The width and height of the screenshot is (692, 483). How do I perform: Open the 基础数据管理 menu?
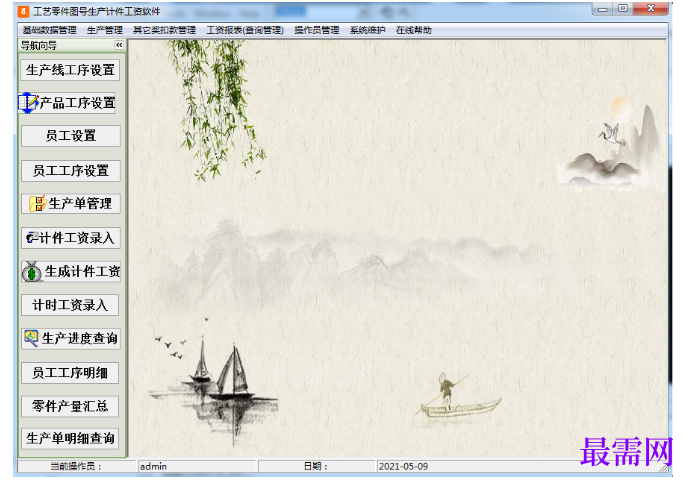[49, 30]
